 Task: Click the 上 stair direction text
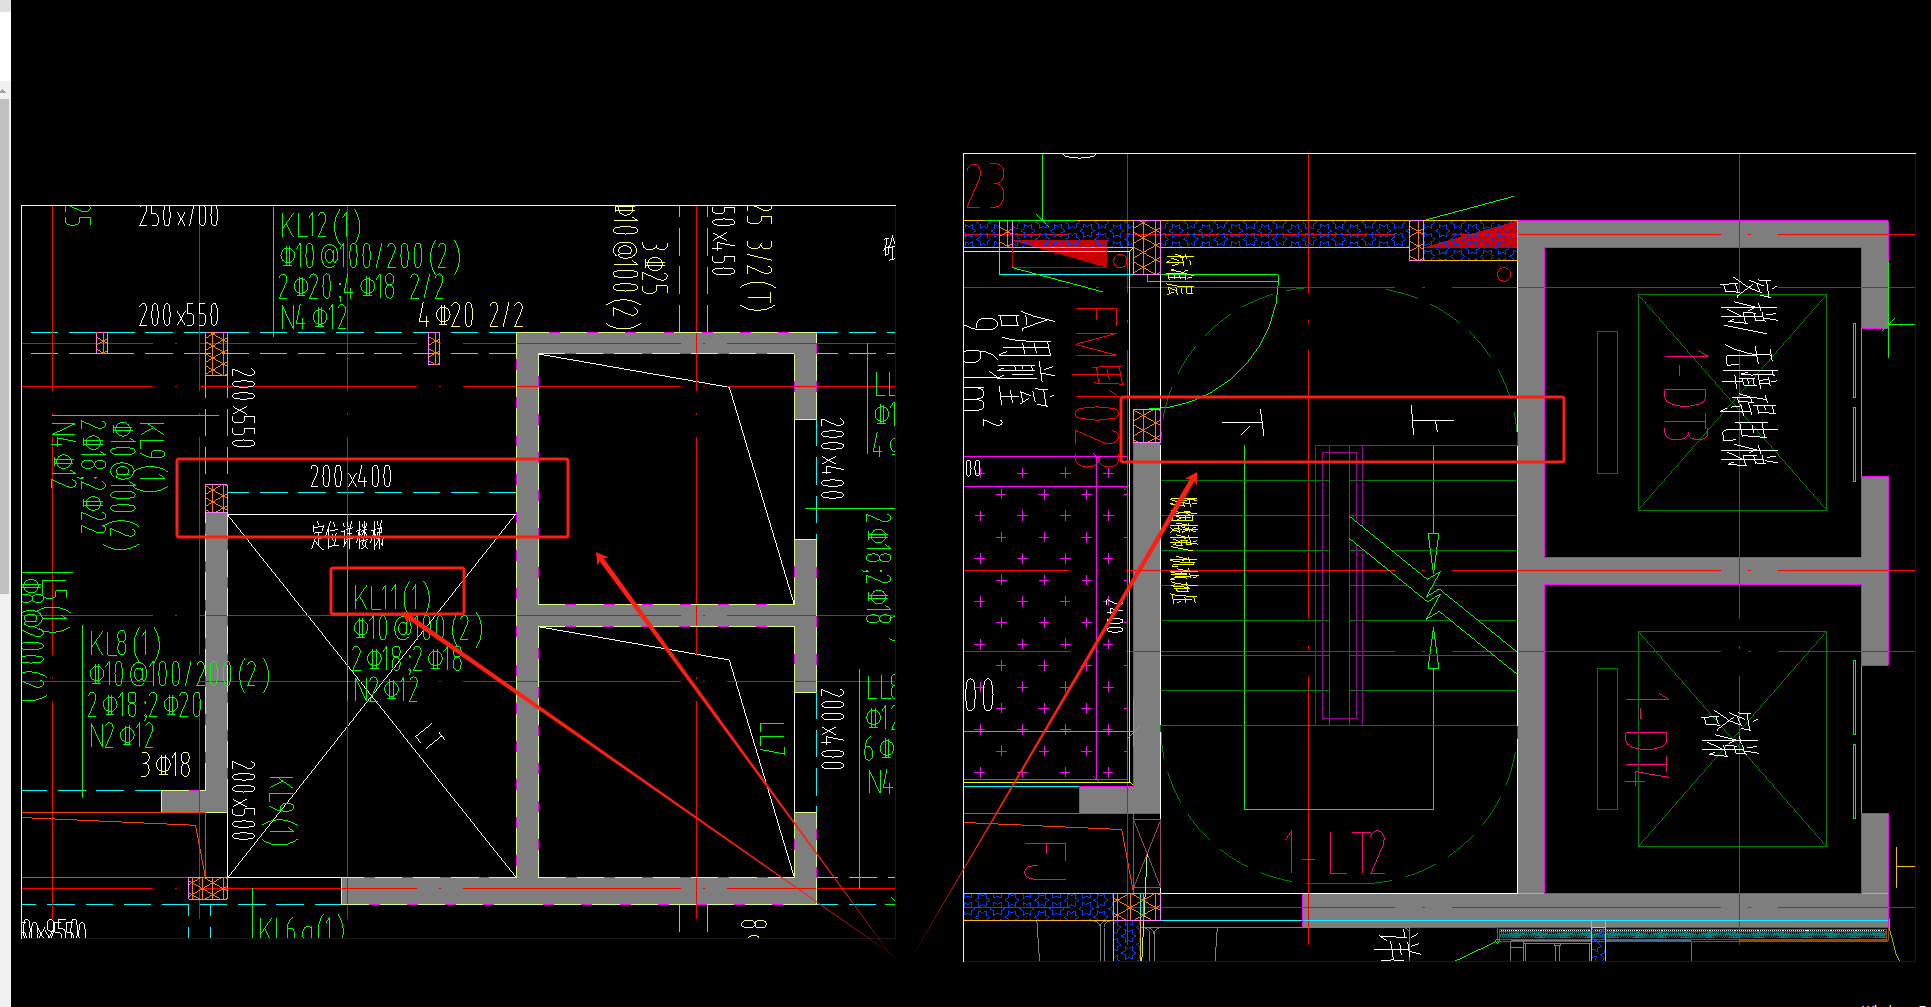click(x=1432, y=420)
